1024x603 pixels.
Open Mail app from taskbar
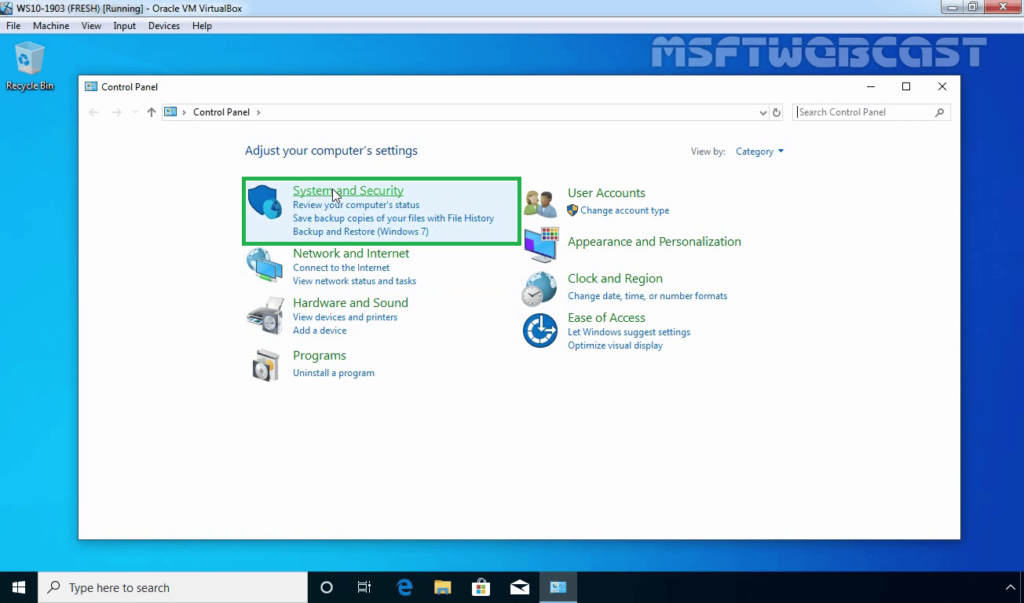pyautogui.click(x=520, y=587)
